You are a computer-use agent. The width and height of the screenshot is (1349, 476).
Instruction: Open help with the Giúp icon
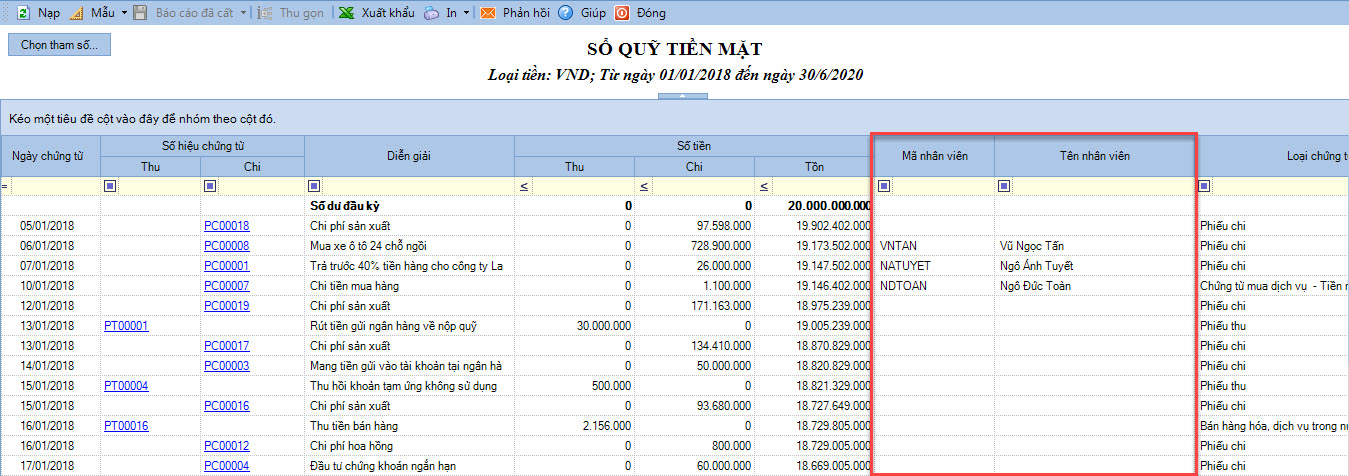point(566,14)
